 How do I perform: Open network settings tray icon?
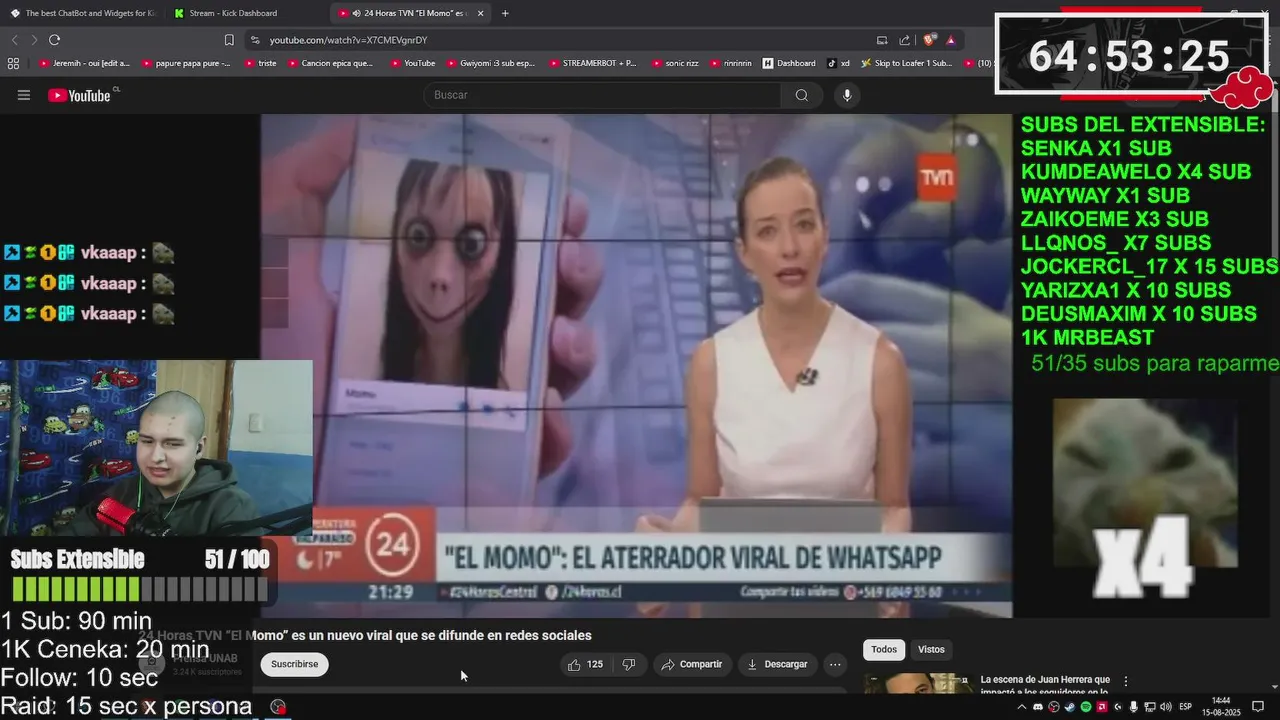point(1149,707)
